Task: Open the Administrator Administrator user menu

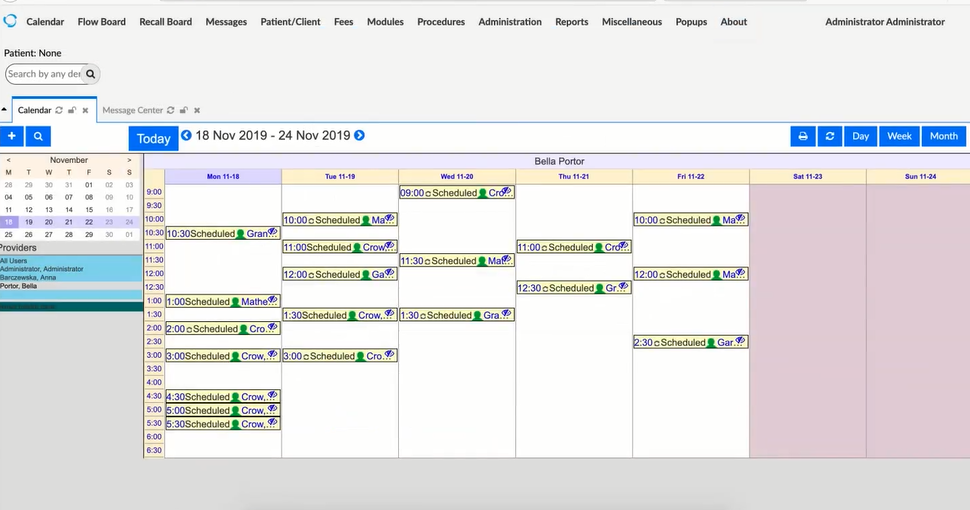Action: tap(885, 22)
